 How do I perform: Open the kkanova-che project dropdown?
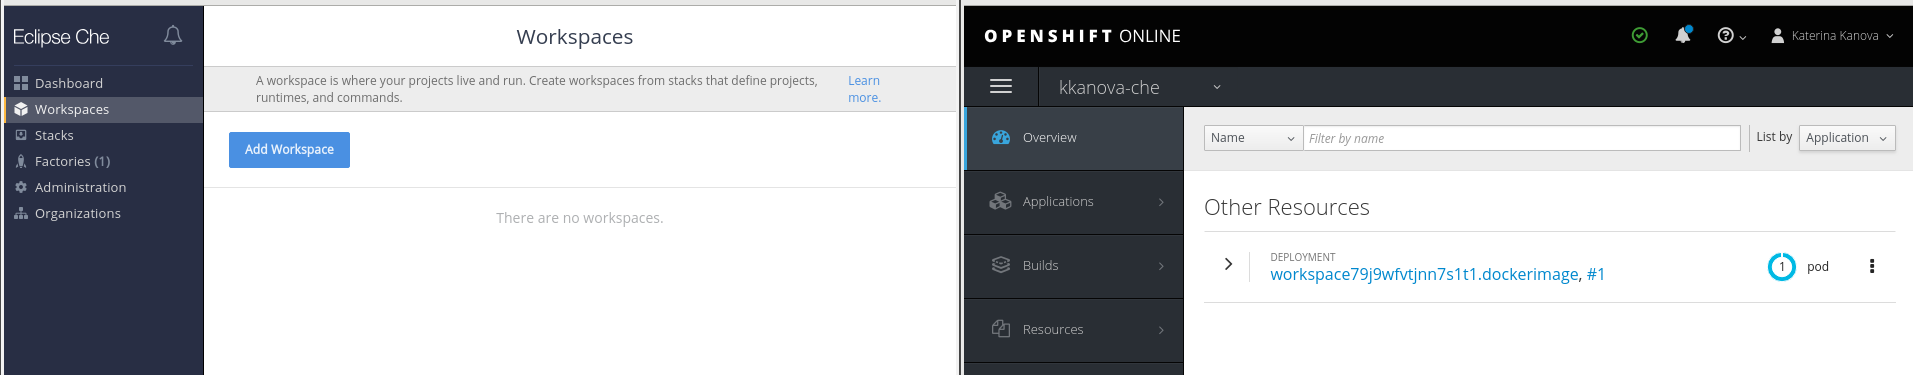[1140, 87]
